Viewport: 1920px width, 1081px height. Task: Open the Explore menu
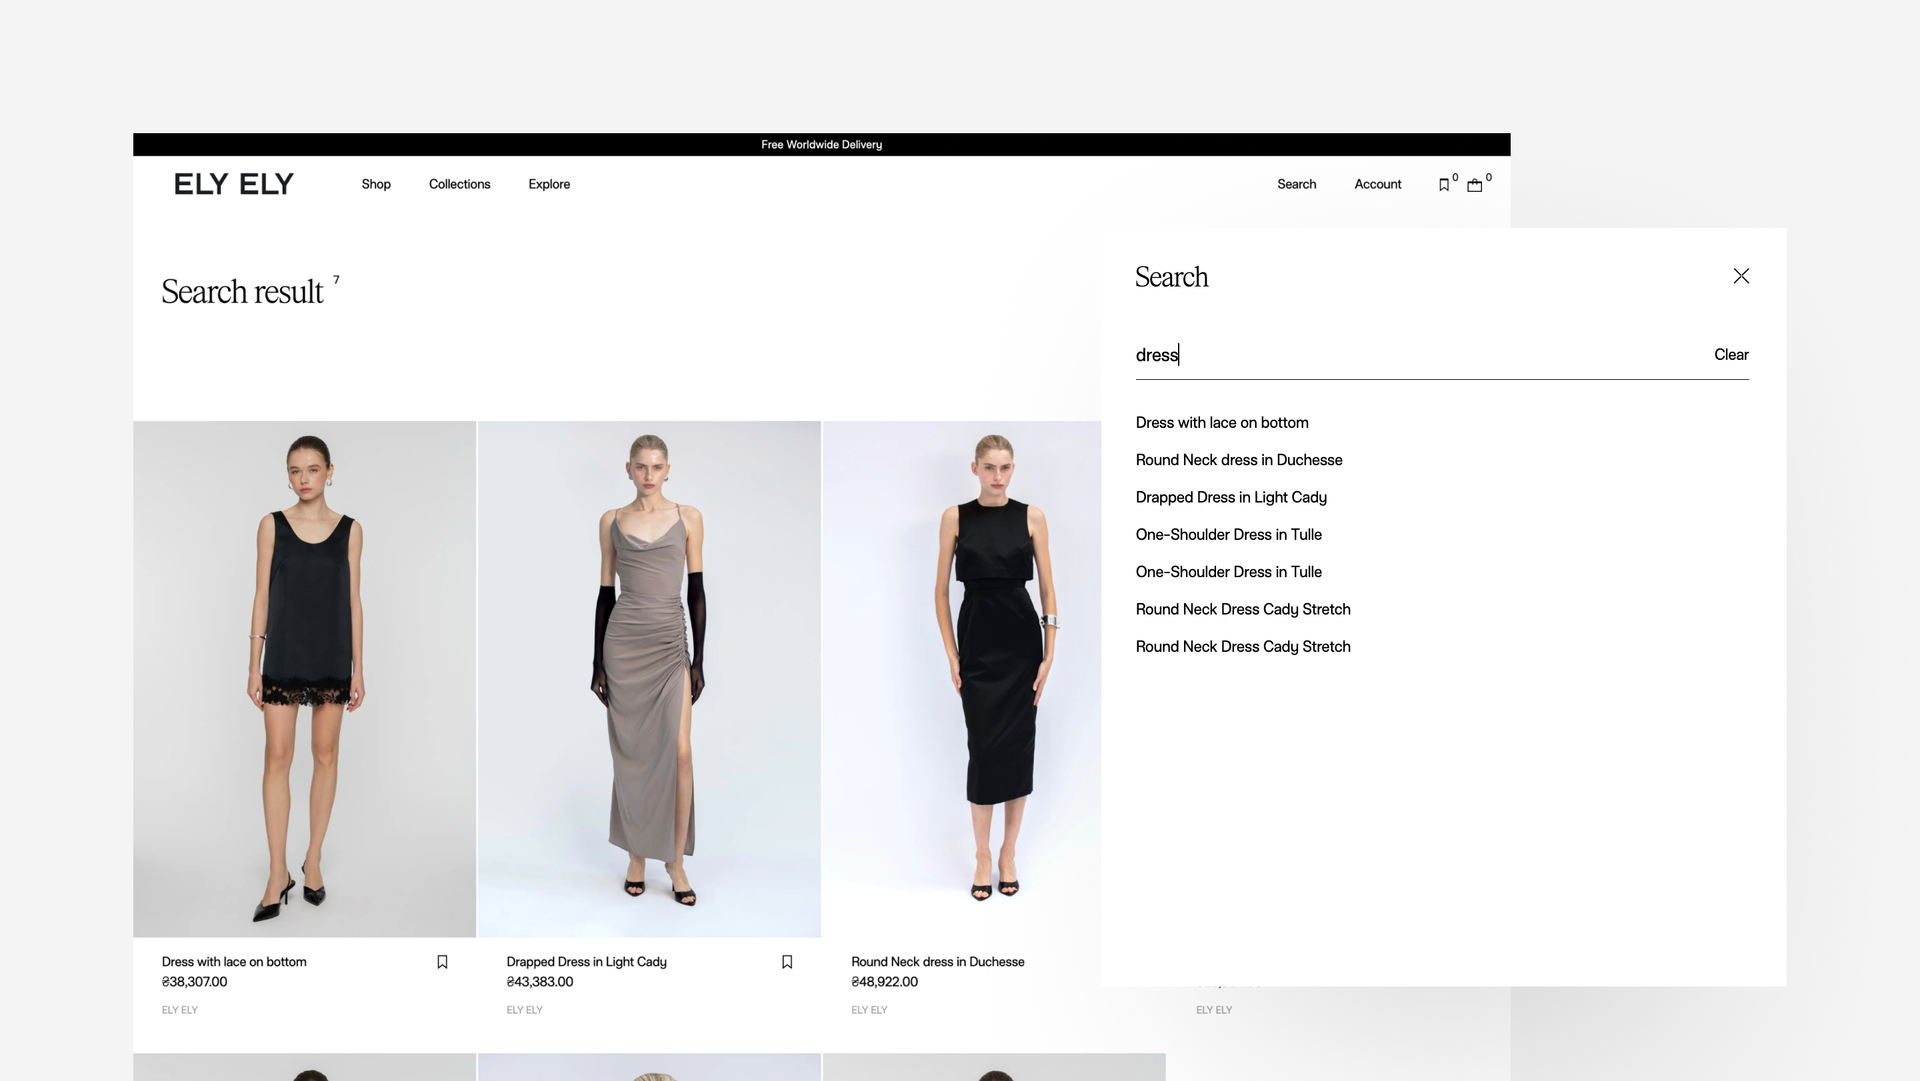[549, 184]
